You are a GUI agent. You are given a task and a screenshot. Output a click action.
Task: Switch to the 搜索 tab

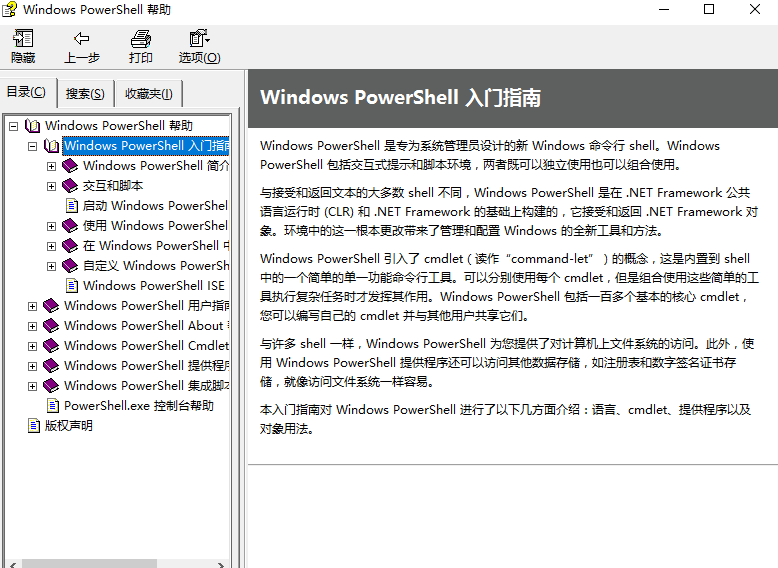[85, 94]
